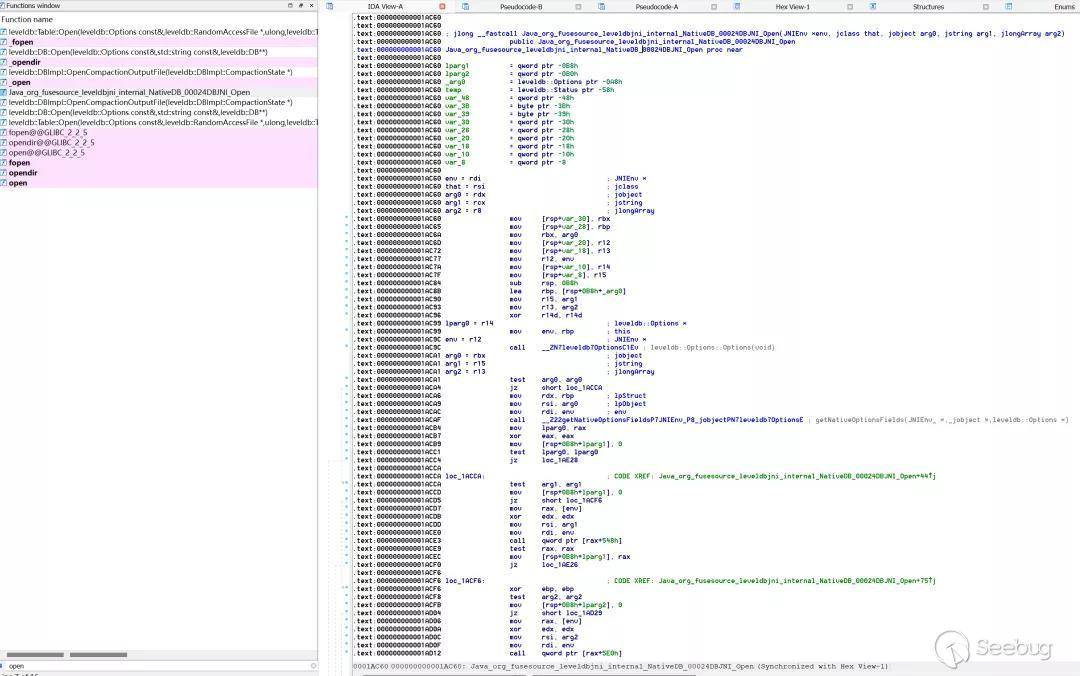
Task: Switch to the Hex View-1 tab
Action: 792,7
